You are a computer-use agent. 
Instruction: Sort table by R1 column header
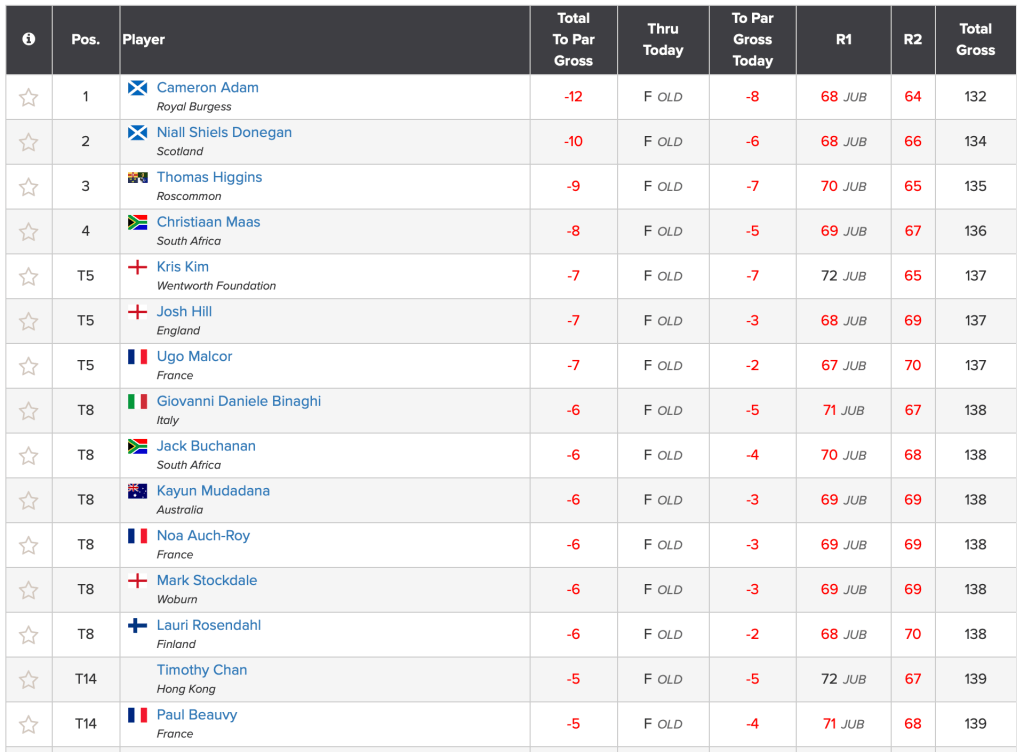(x=843, y=39)
